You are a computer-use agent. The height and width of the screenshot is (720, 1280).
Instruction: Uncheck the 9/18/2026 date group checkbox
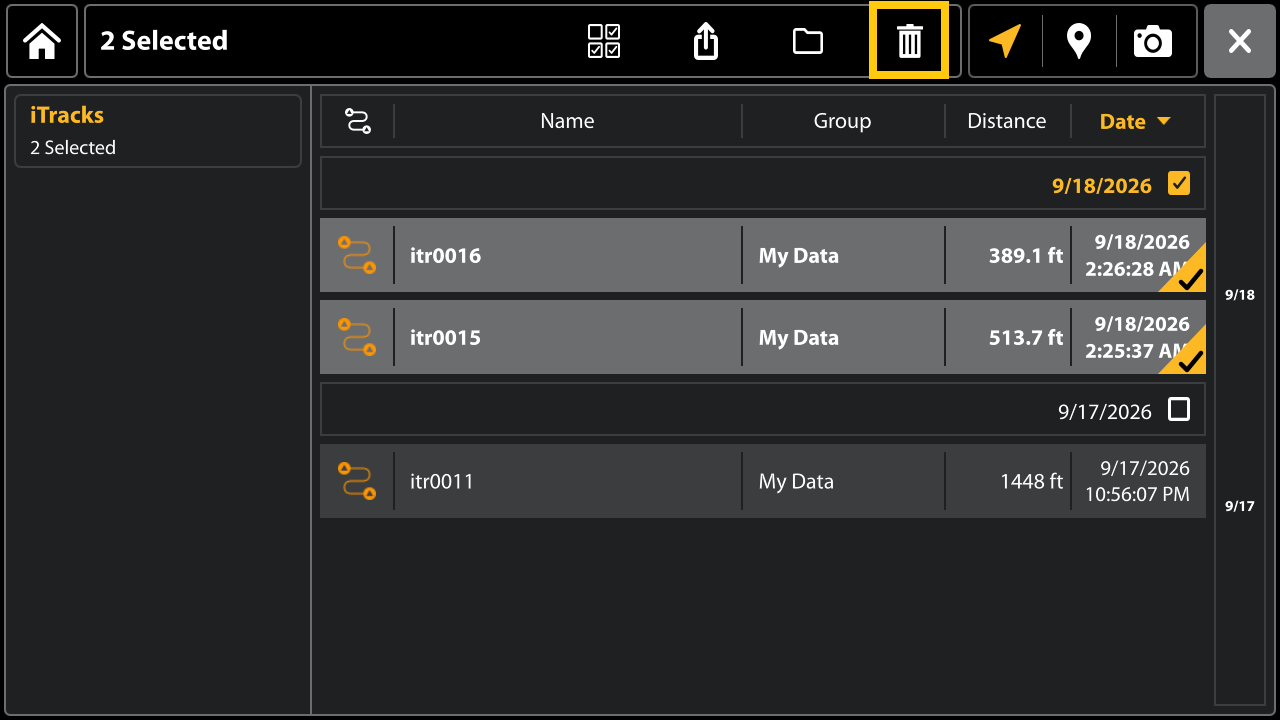1179,183
